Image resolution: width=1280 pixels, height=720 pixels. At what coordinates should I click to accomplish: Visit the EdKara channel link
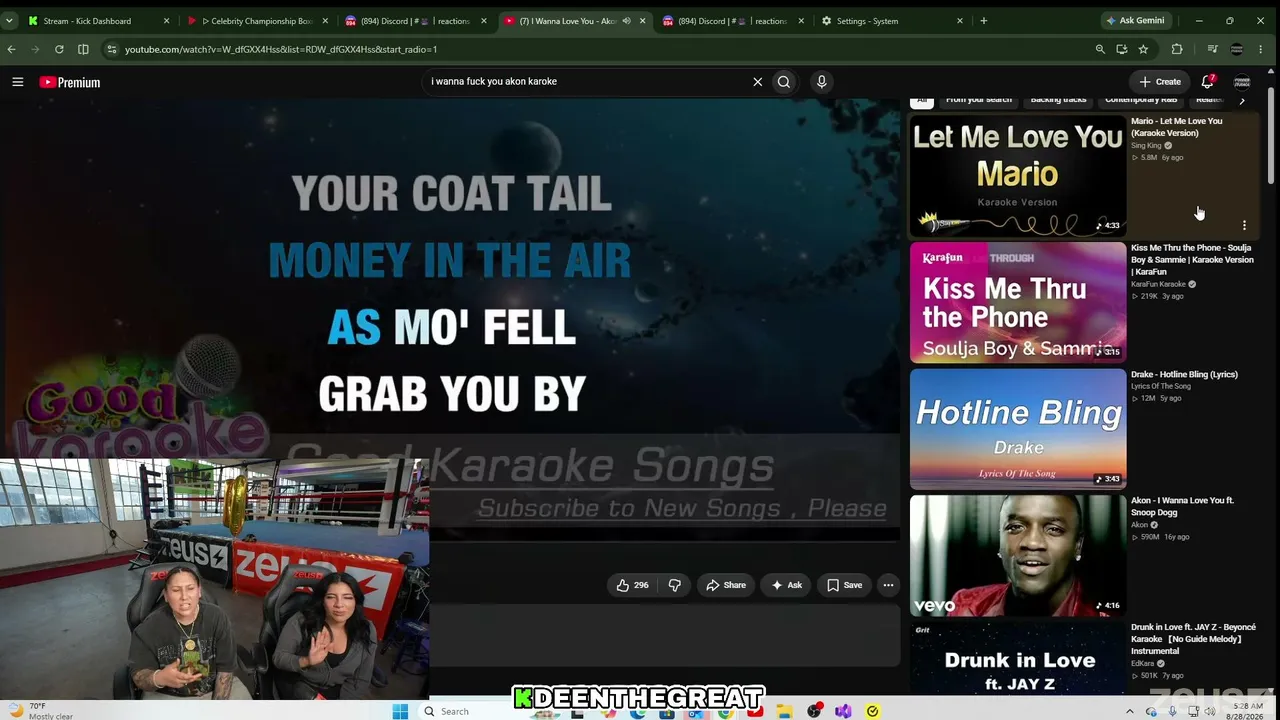pos(1142,664)
